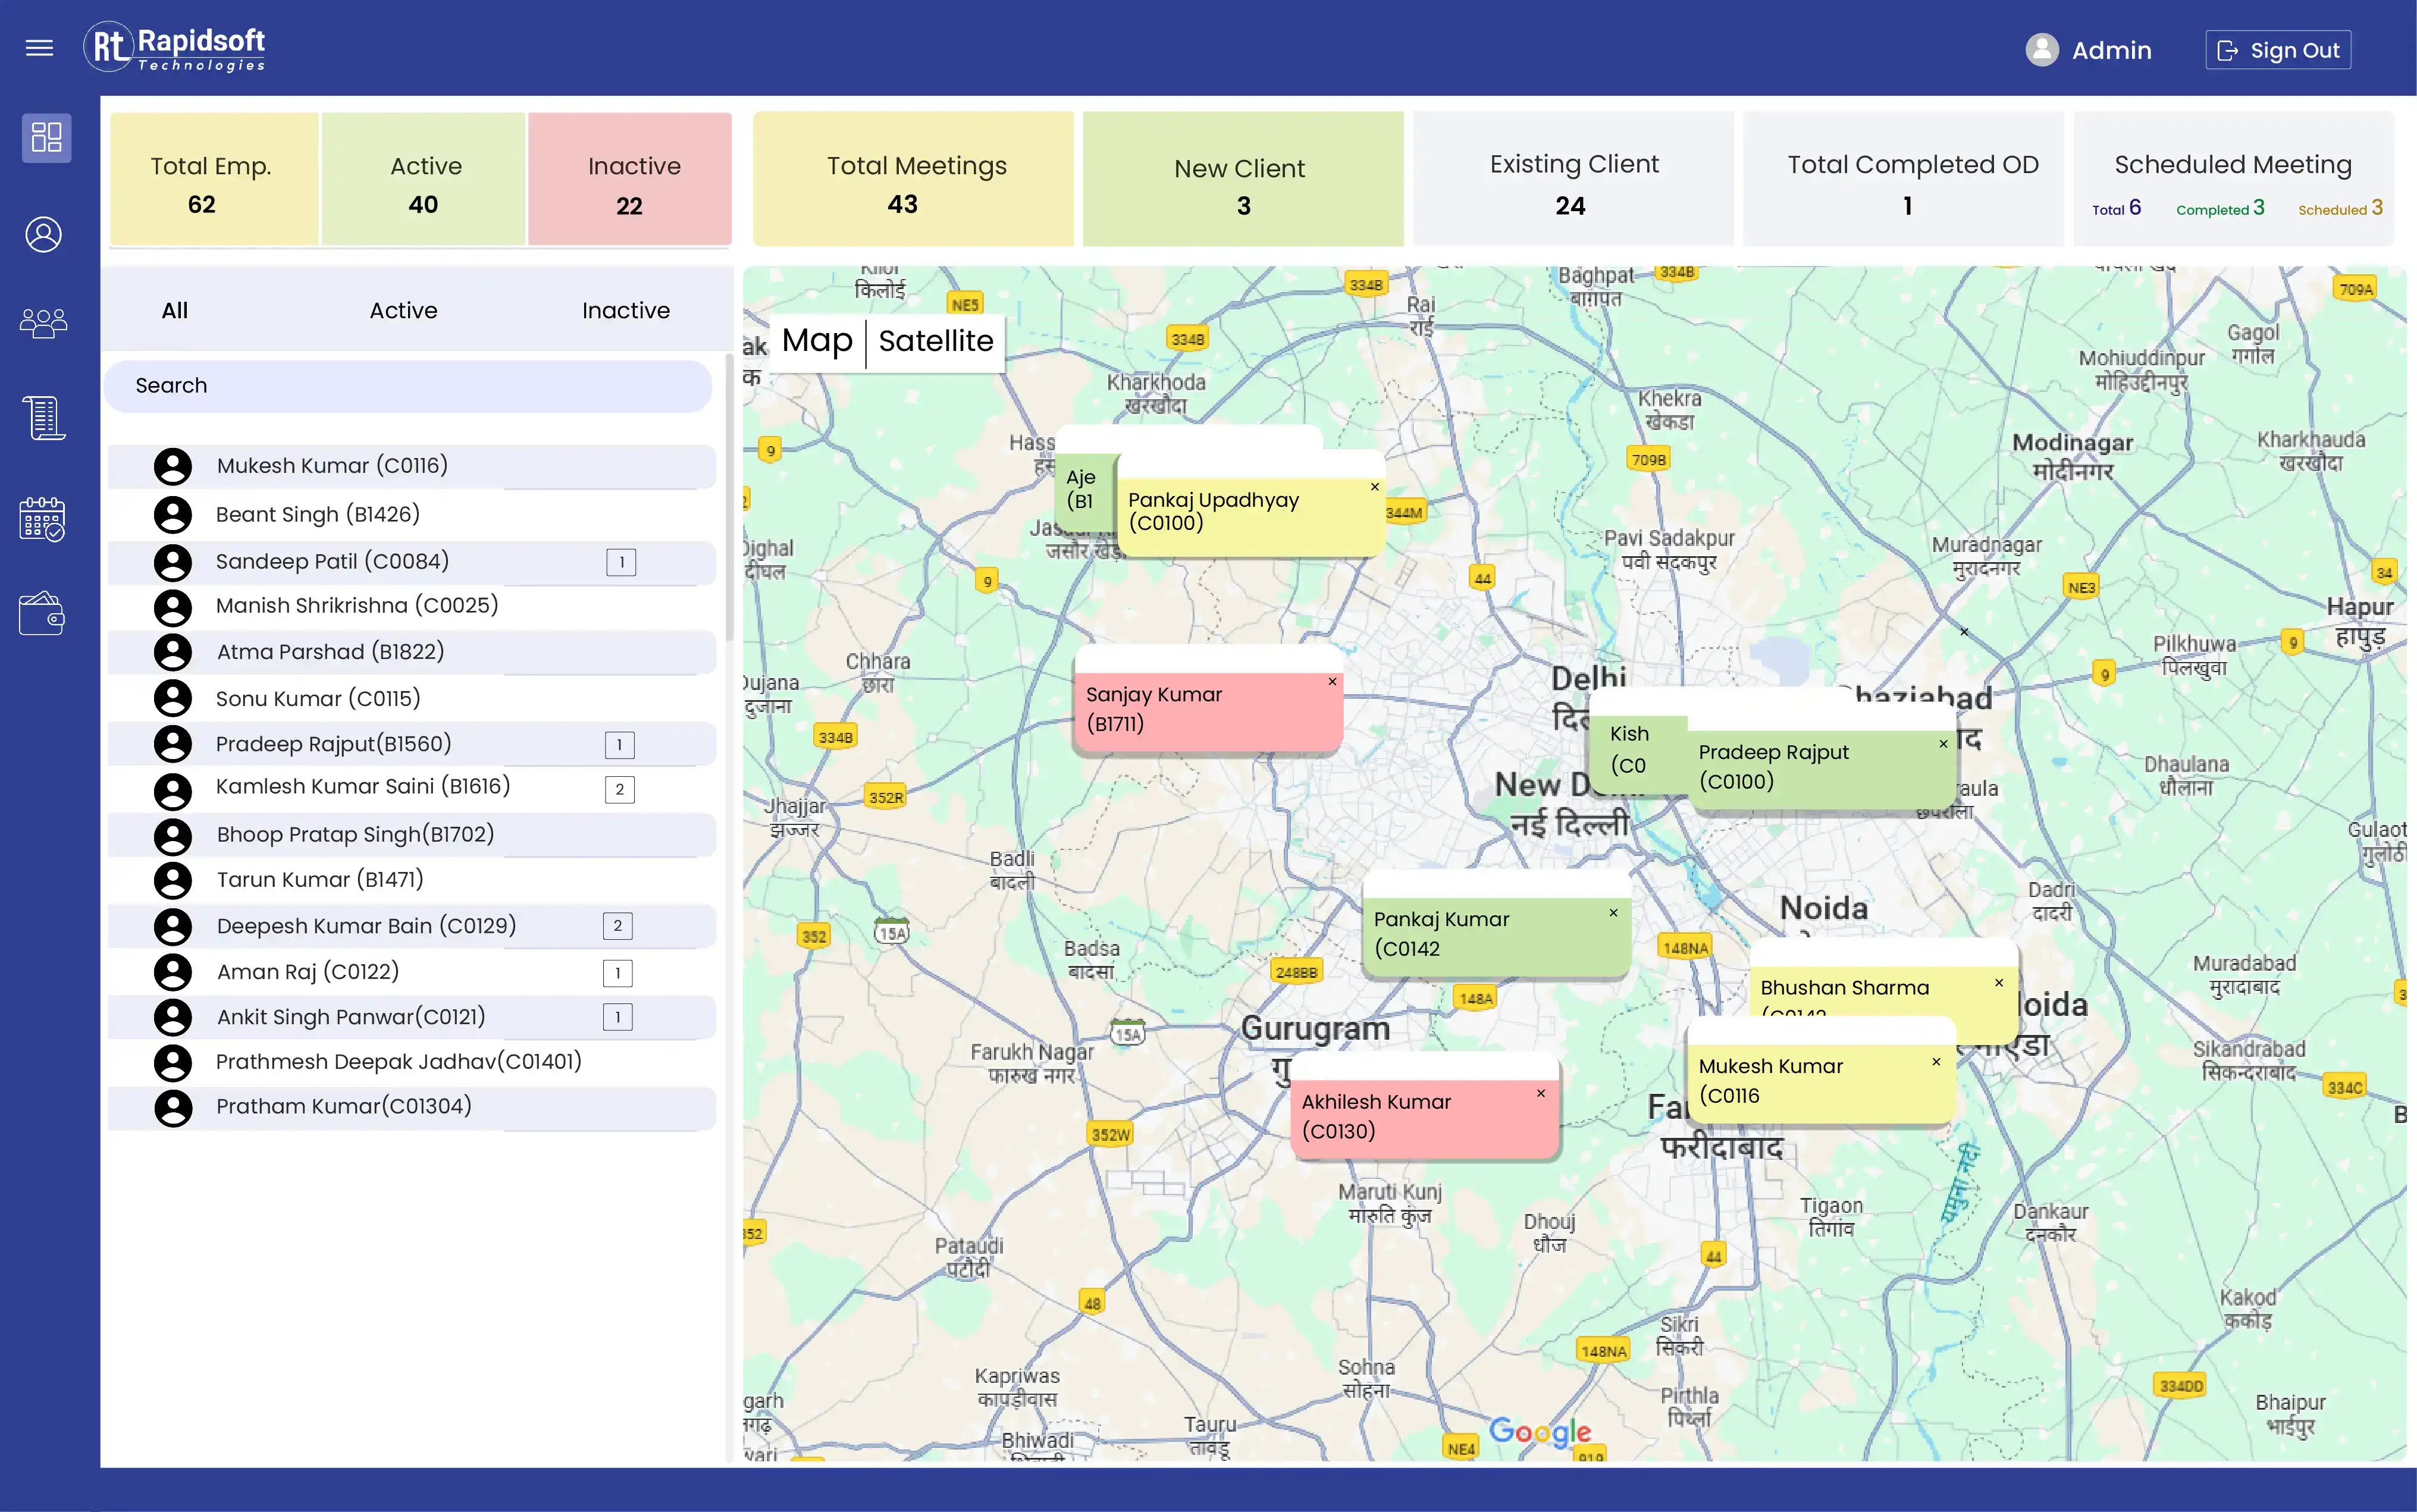This screenshot has height=1512, width=2417.
Task: Click Deepesh Kumar Bain count badge
Action: (617, 926)
